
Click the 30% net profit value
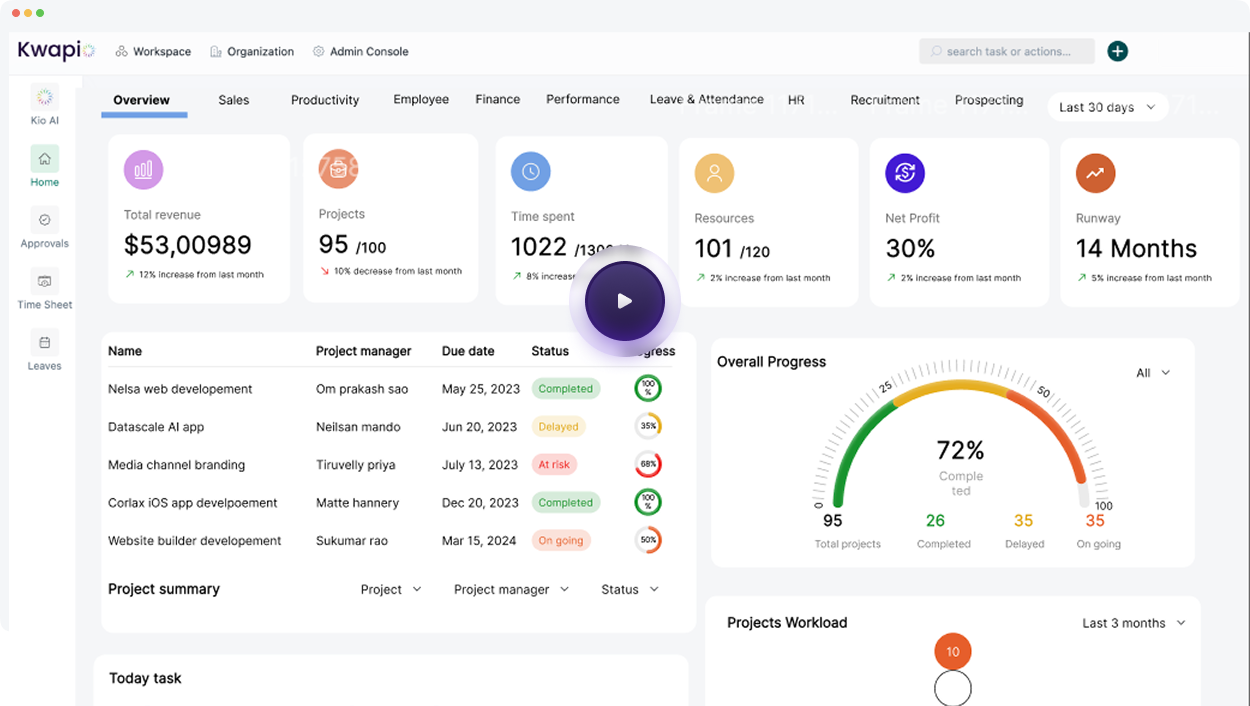pyautogui.click(x=910, y=248)
